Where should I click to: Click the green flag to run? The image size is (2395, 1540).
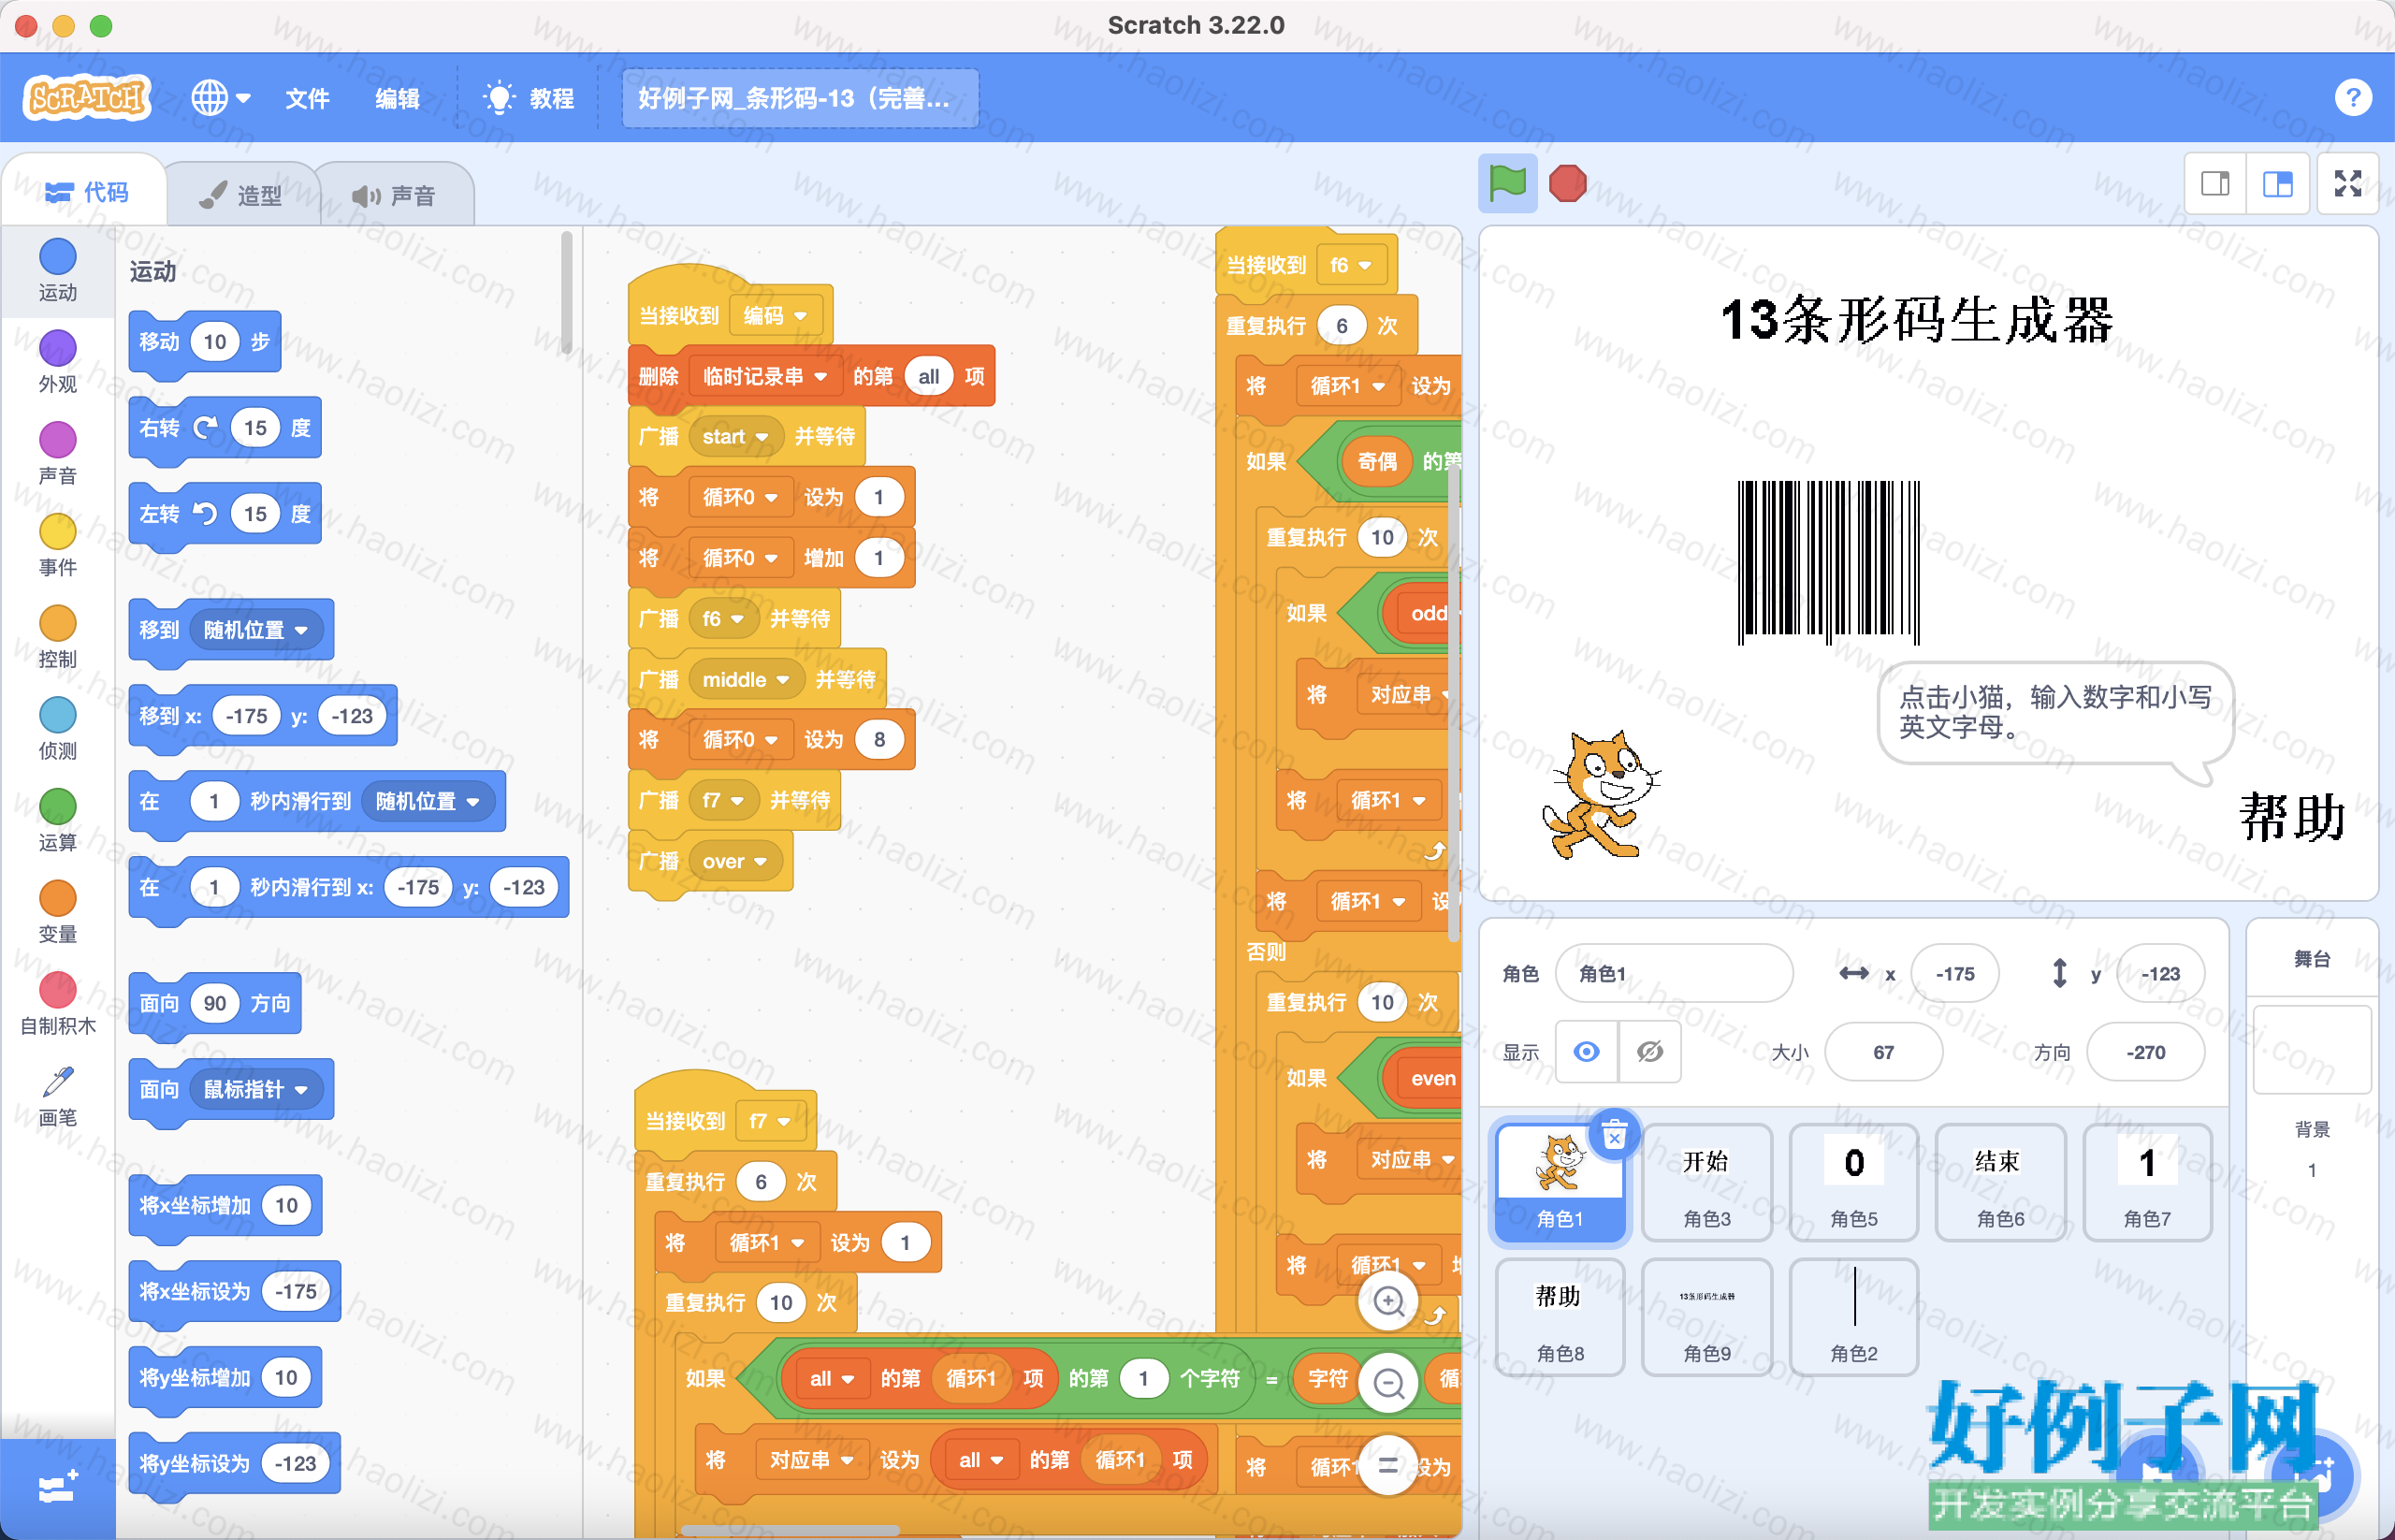(x=1507, y=184)
